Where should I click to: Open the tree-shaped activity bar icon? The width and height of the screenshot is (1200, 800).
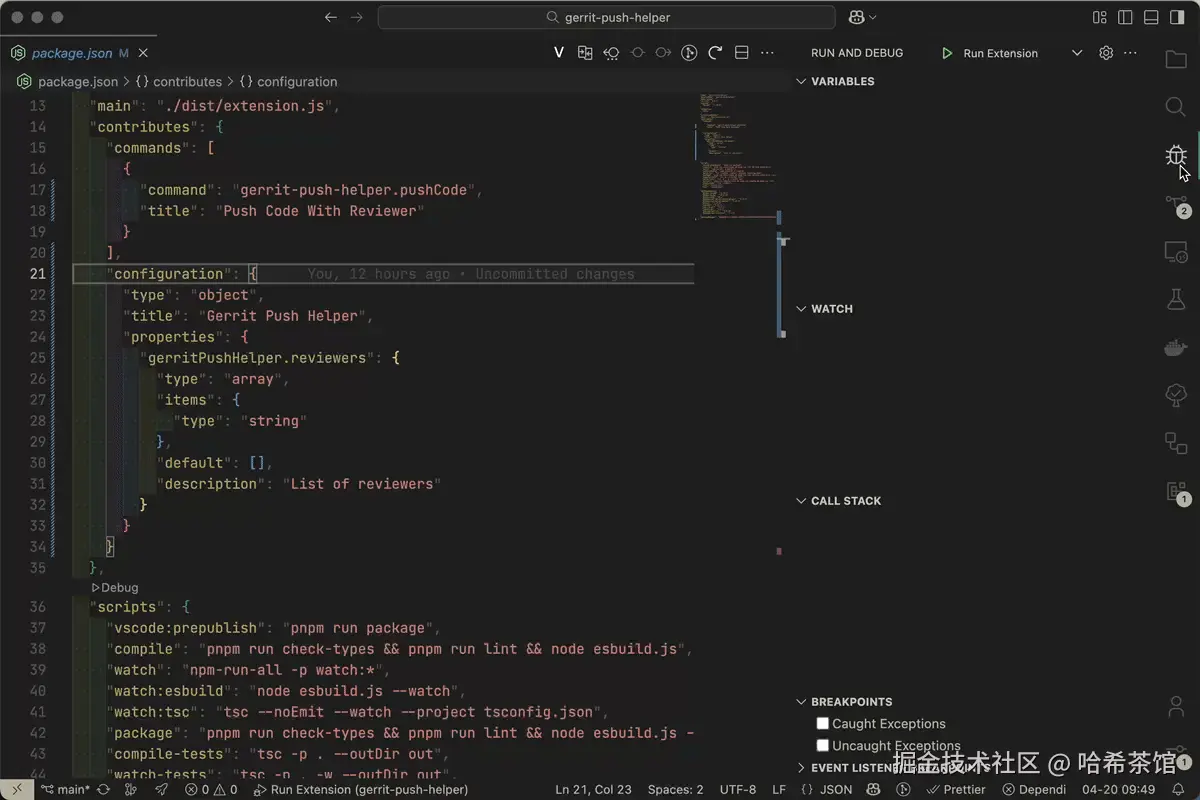tap(1176, 395)
